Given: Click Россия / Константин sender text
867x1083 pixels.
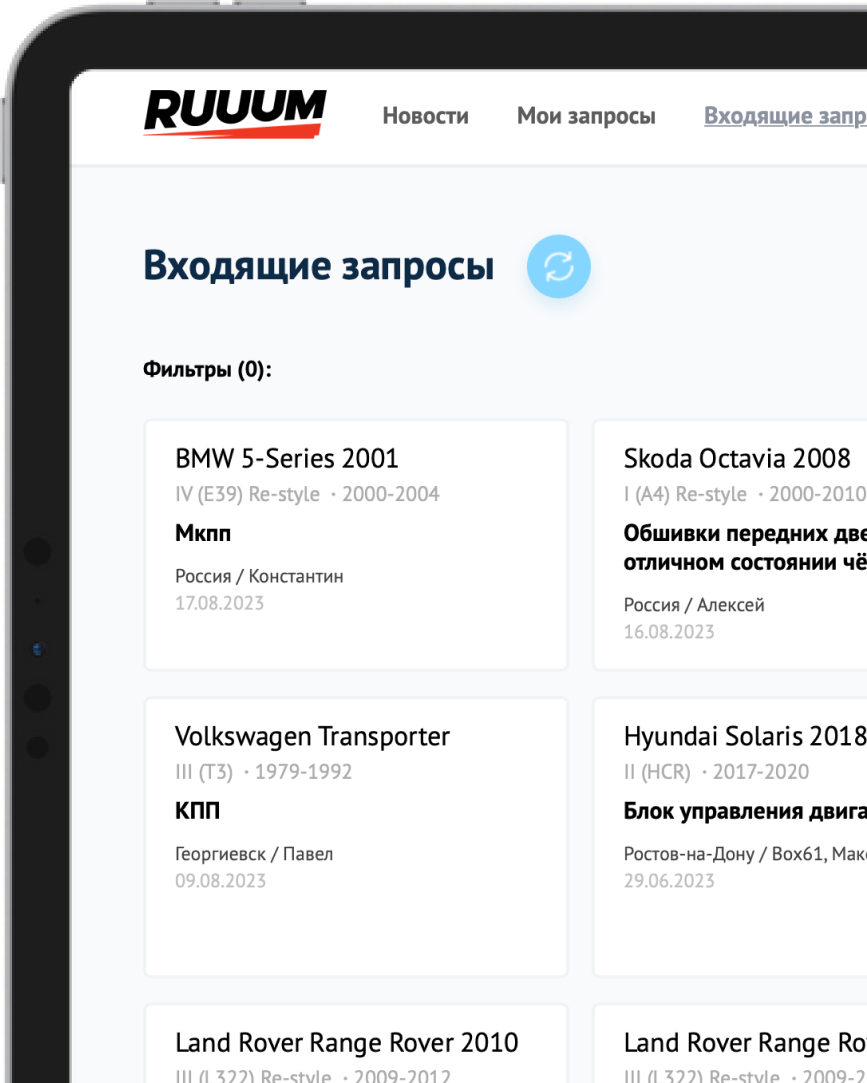Looking at the screenshot, I should 259,576.
